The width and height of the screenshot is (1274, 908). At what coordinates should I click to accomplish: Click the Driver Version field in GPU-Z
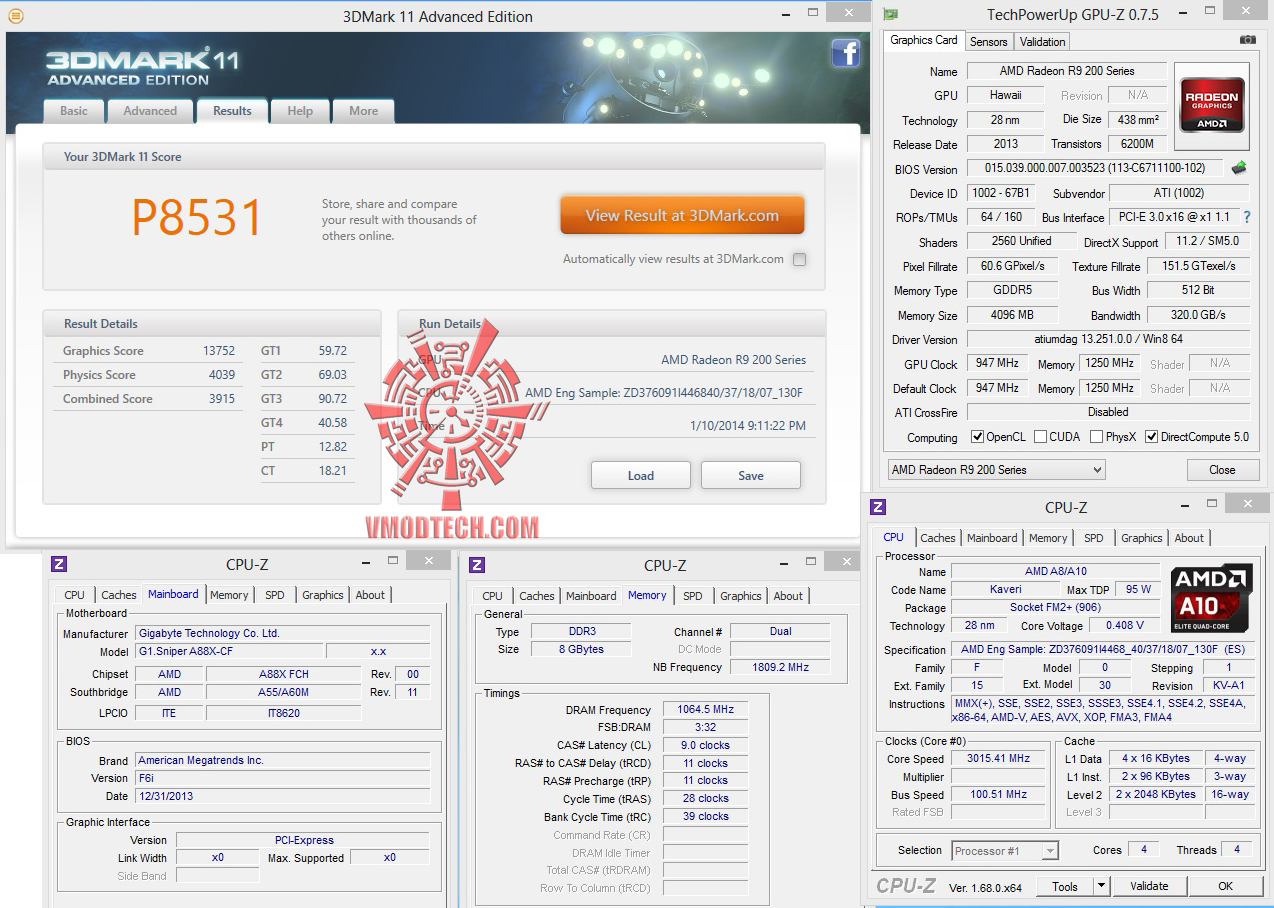coord(1109,340)
